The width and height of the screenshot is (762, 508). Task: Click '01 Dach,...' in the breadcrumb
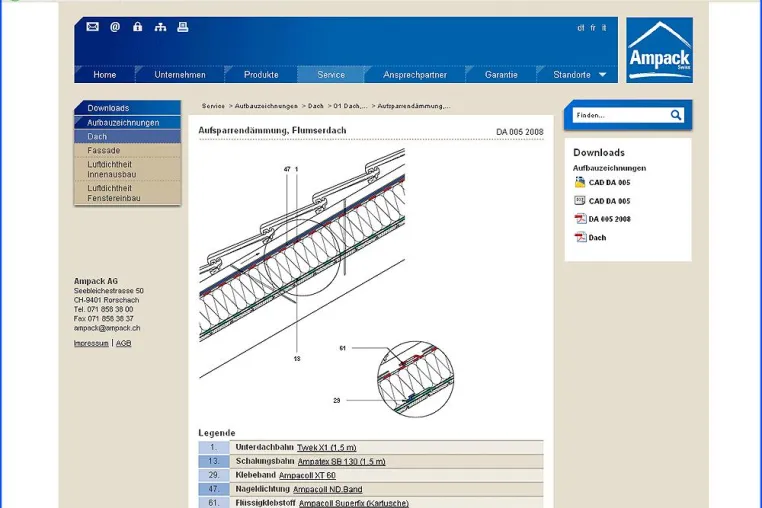350,106
